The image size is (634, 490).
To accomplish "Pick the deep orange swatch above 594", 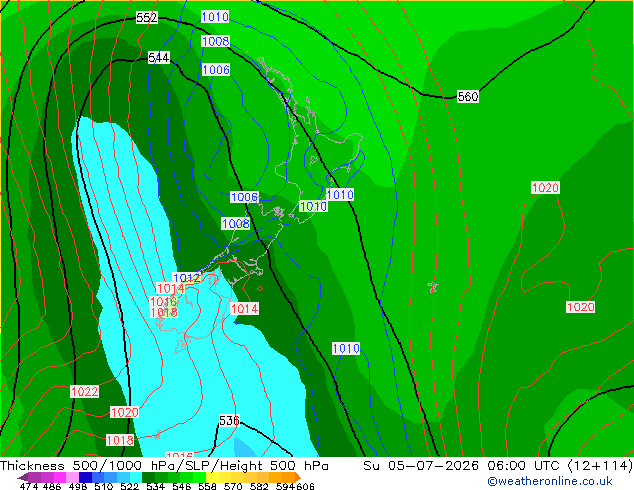I will (x=288, y=477).
